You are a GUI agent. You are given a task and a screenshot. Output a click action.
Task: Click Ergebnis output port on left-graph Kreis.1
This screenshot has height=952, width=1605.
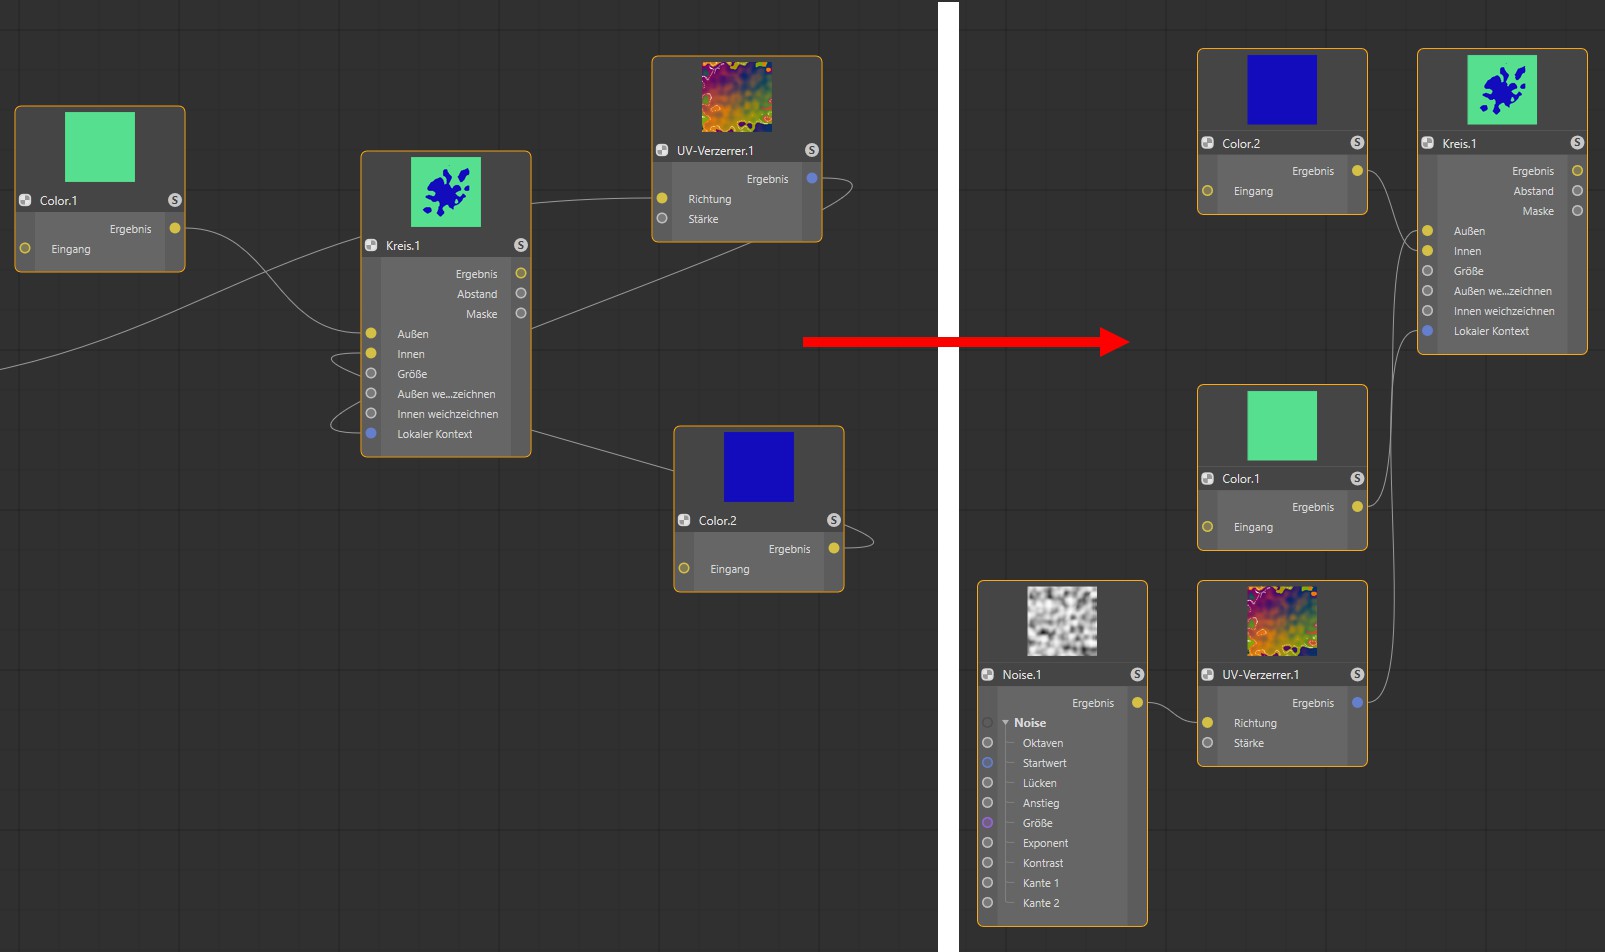tap(521, 274)
